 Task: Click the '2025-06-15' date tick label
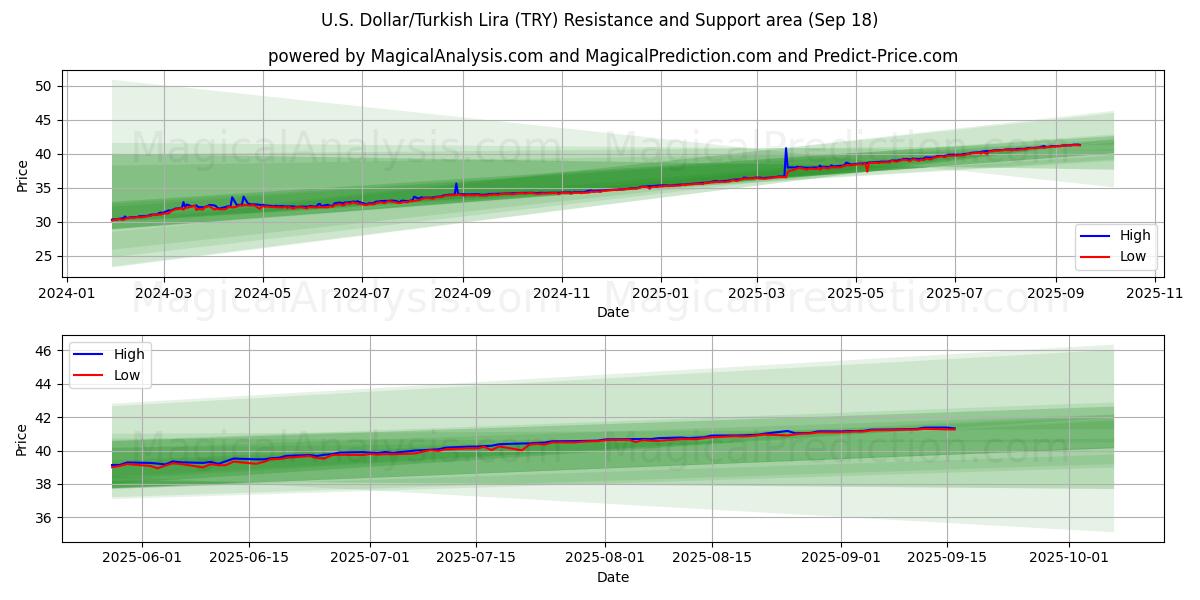248,558
